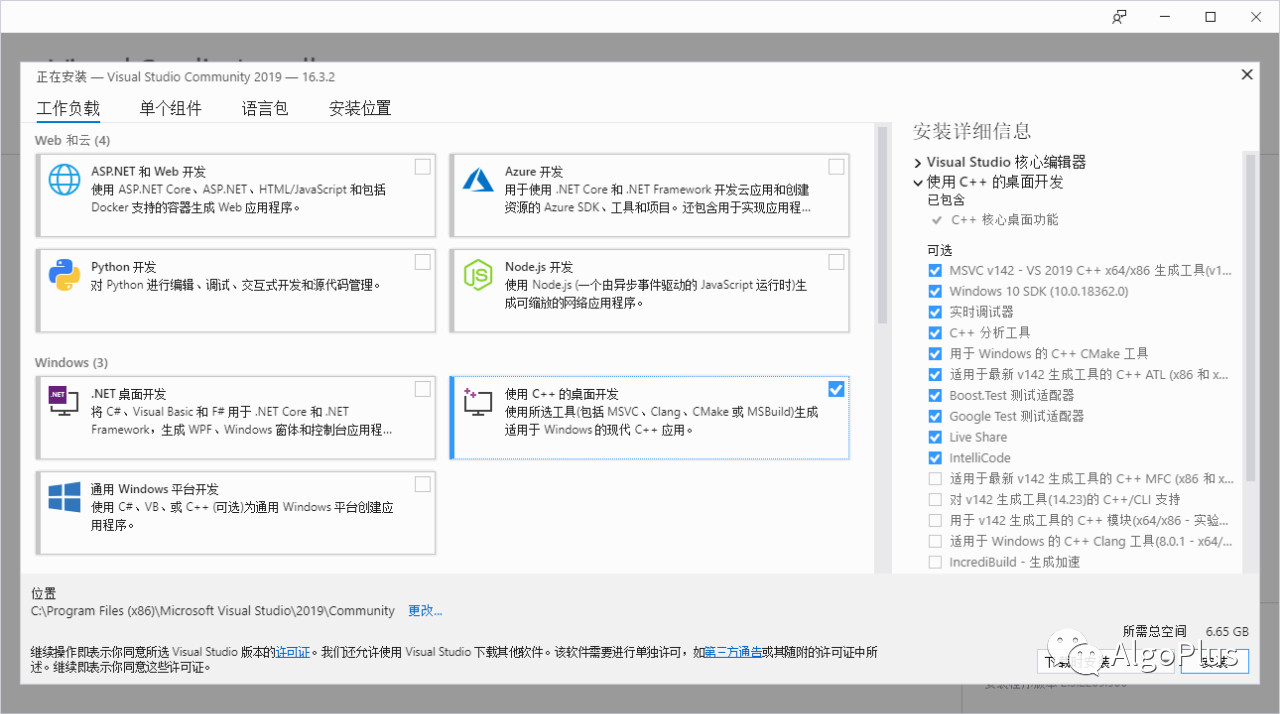Collapse the 使用 C++ 的桌面开发 section
The height and width of the screenshot is (714, 1280).
pyautogui.click(x=917, y=182)
